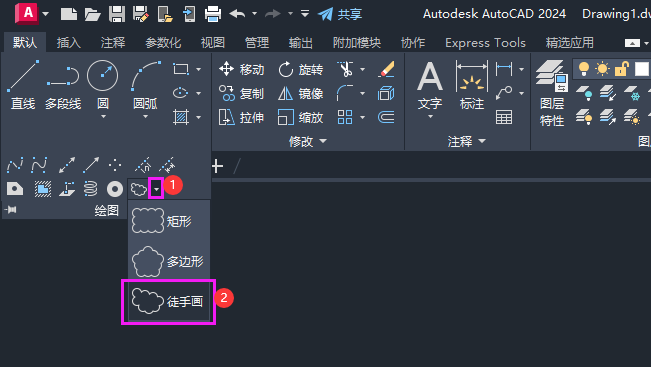Open the Quick Access Toolbar customize dropdown
Screen dimensions: 651x367
coord(305,14)
